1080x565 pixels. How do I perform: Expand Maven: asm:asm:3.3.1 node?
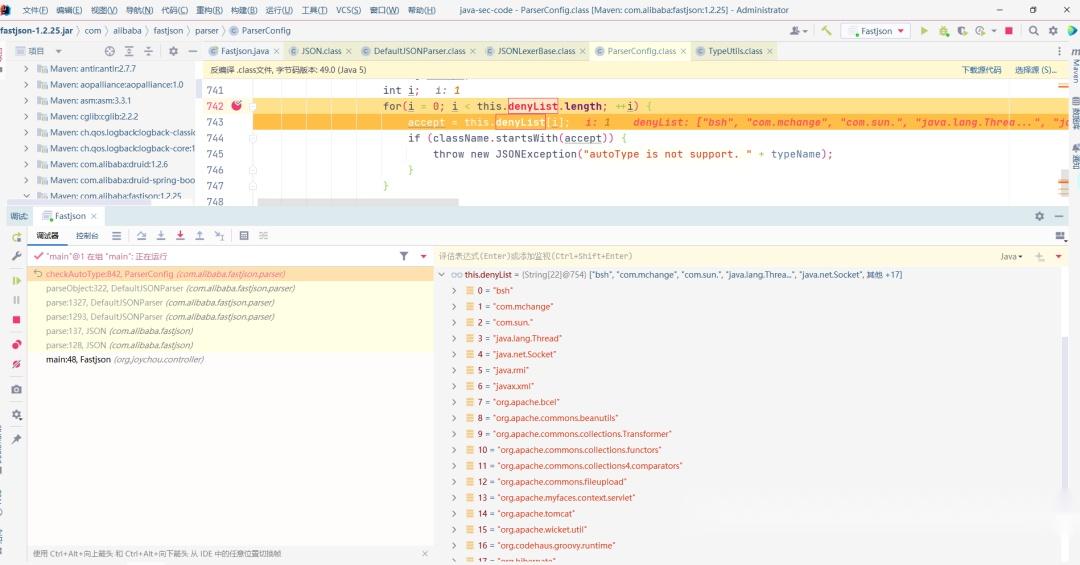click(x=26, y=101)
